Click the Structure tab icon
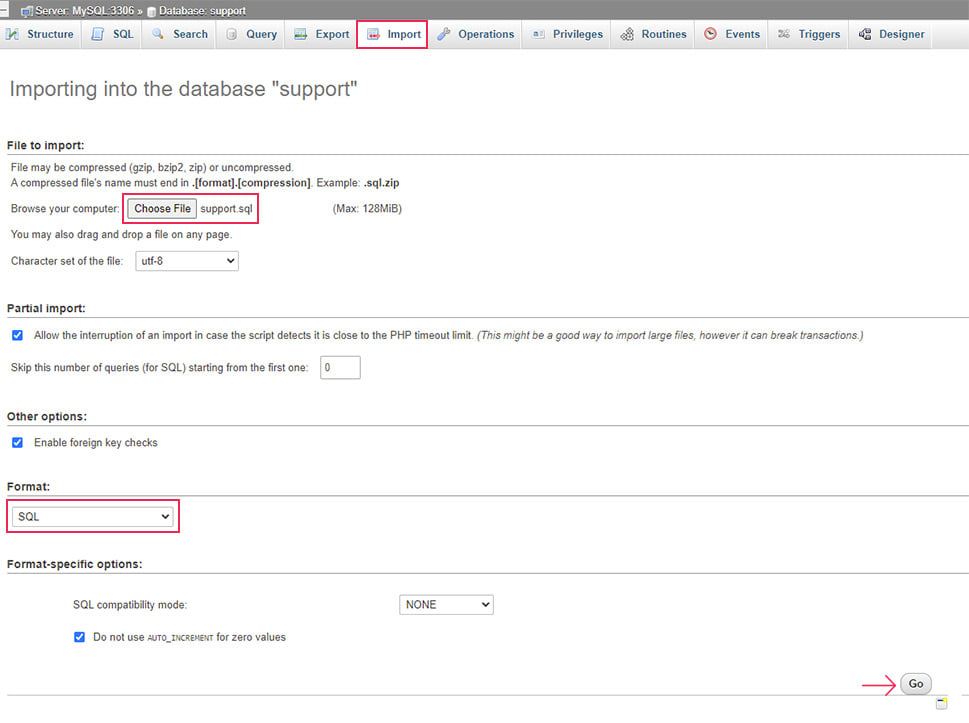 12,35
